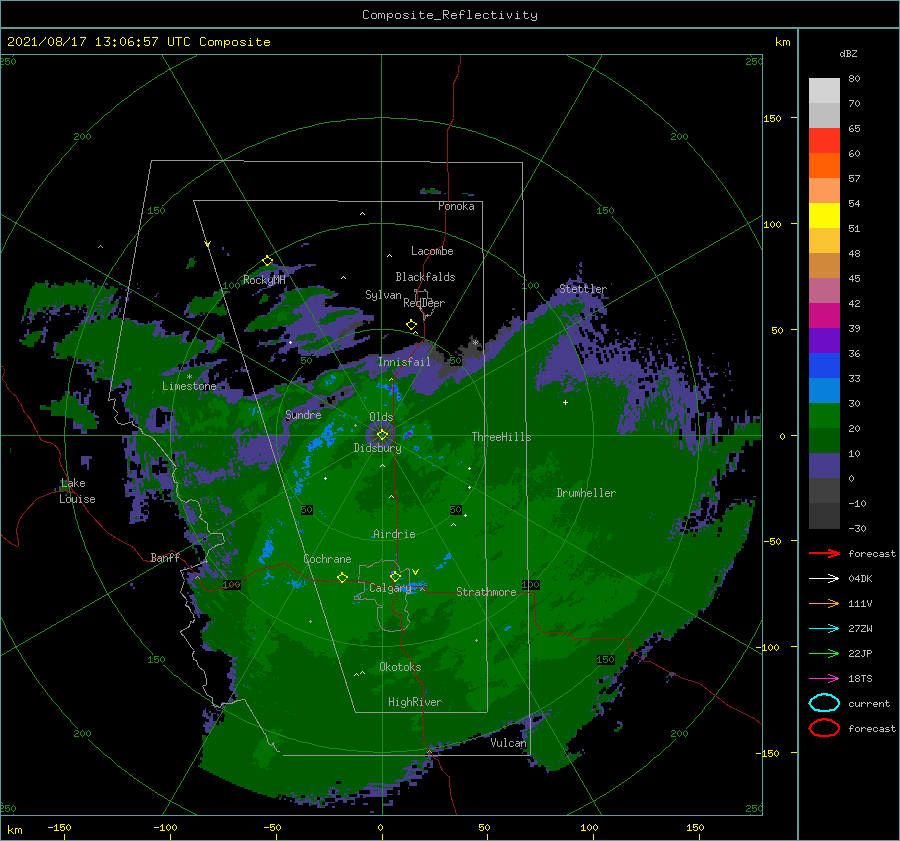
Task: Select the Cochrane label
Action: [x=327, y=559]
